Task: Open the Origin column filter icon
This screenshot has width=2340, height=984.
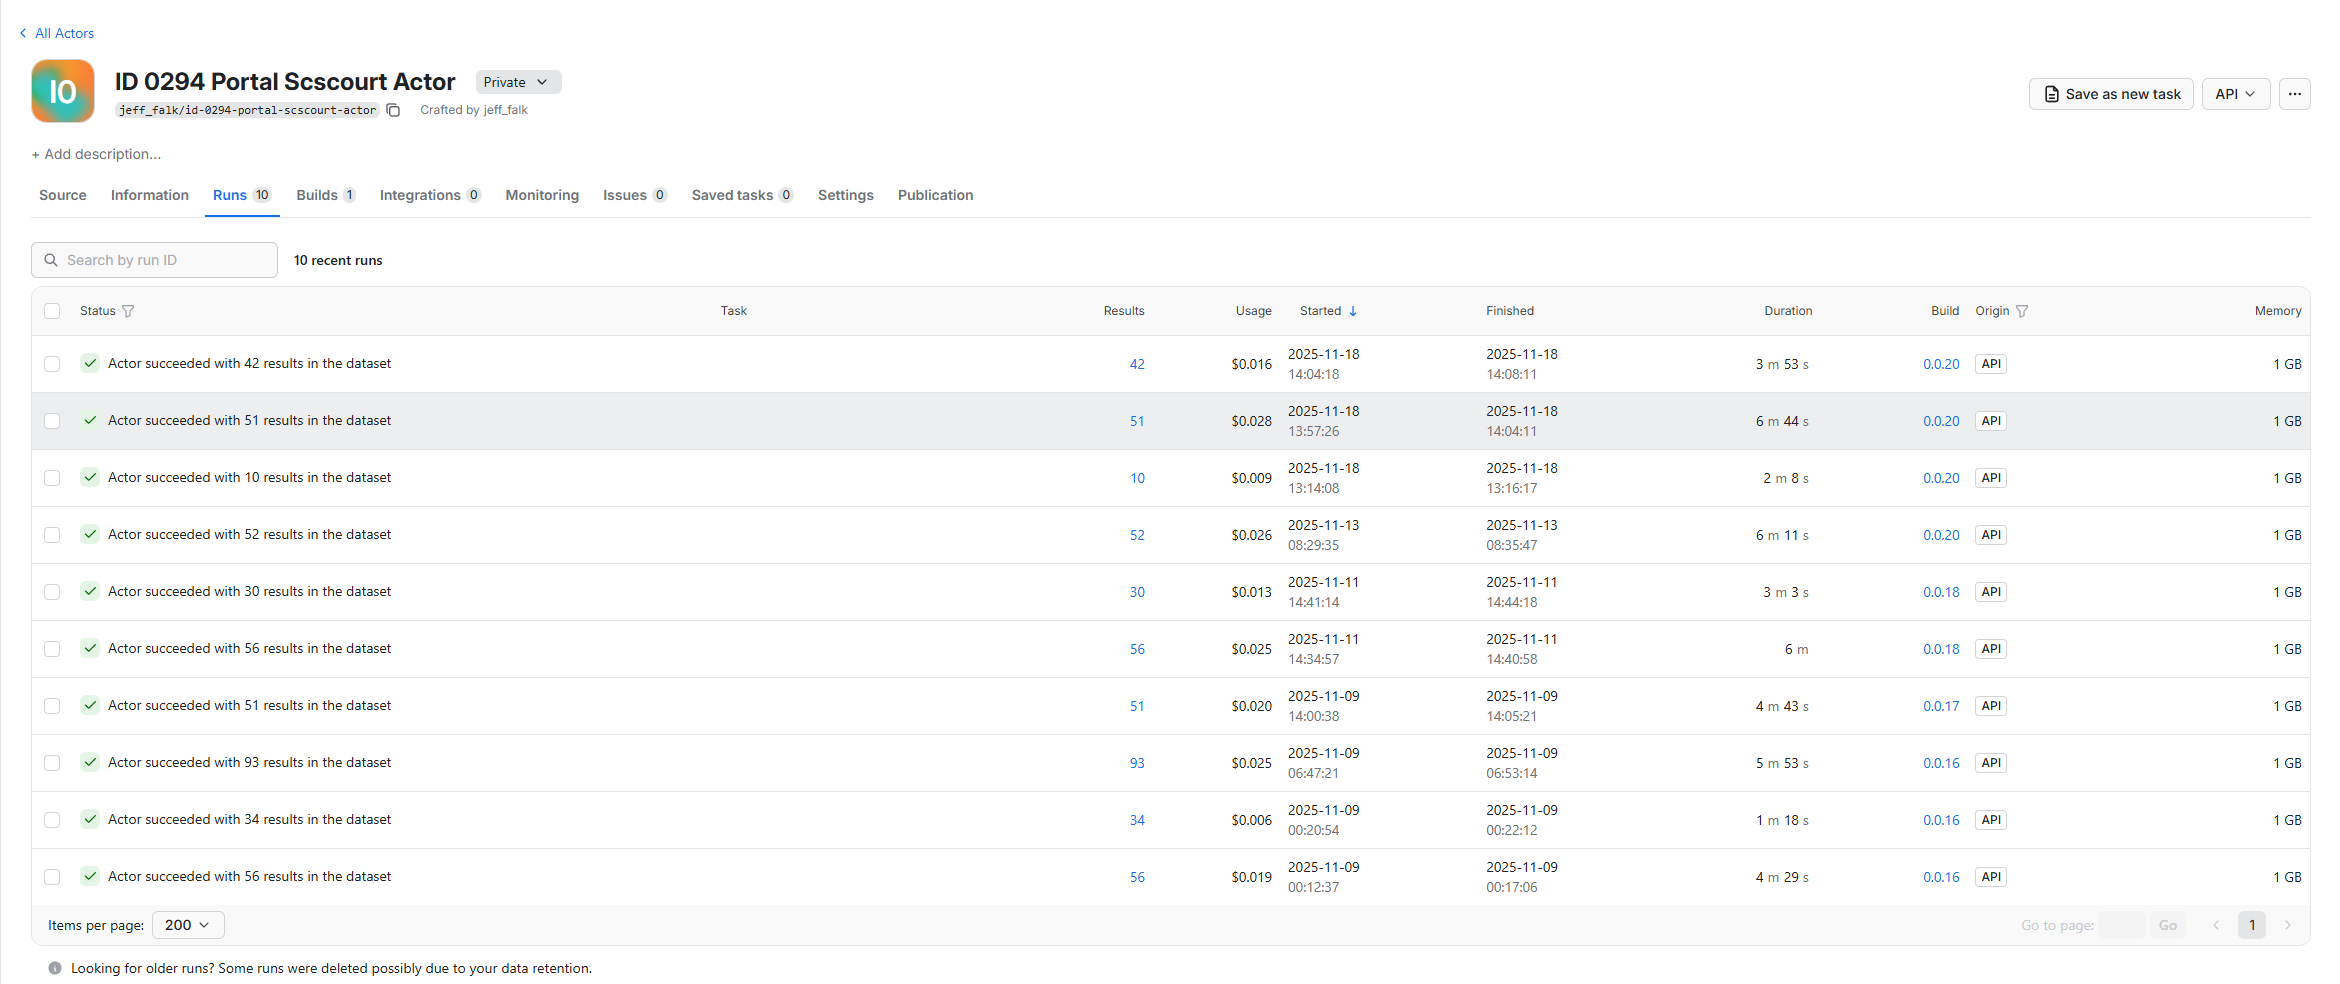Action: pos(2023,311)
